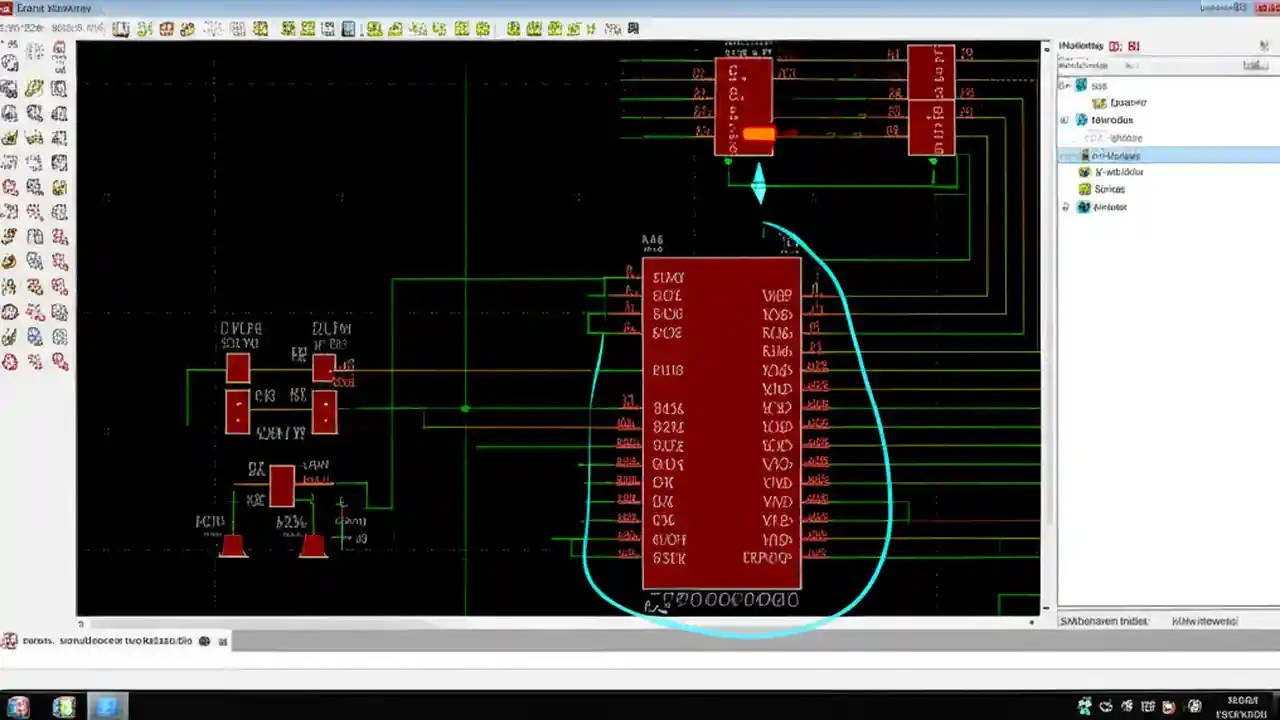Screen dimensions: 1280x720
Task: Click the Sources entry in the right tree
Action: coord(1108,189)
